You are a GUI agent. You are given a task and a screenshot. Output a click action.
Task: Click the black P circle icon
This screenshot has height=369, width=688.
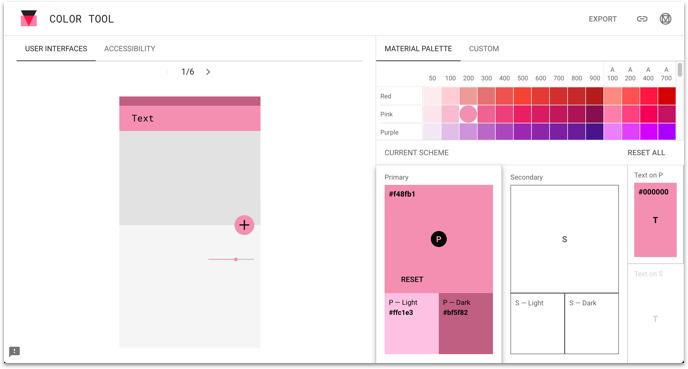click(x=438, y=239)
